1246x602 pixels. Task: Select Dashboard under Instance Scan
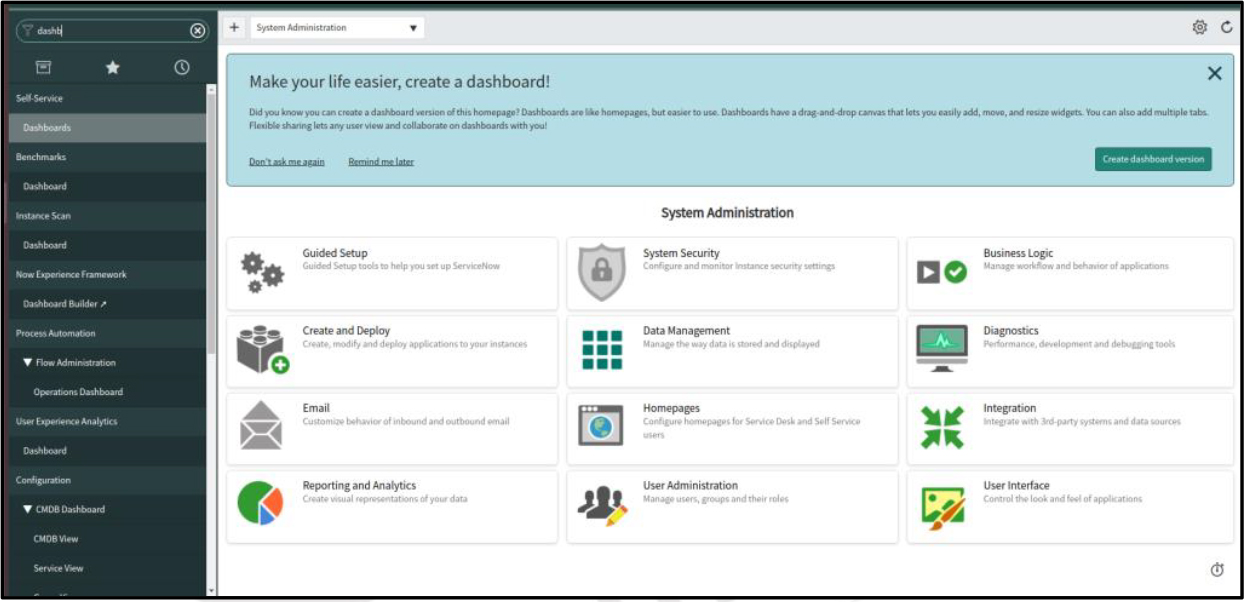tap(108, 245)
